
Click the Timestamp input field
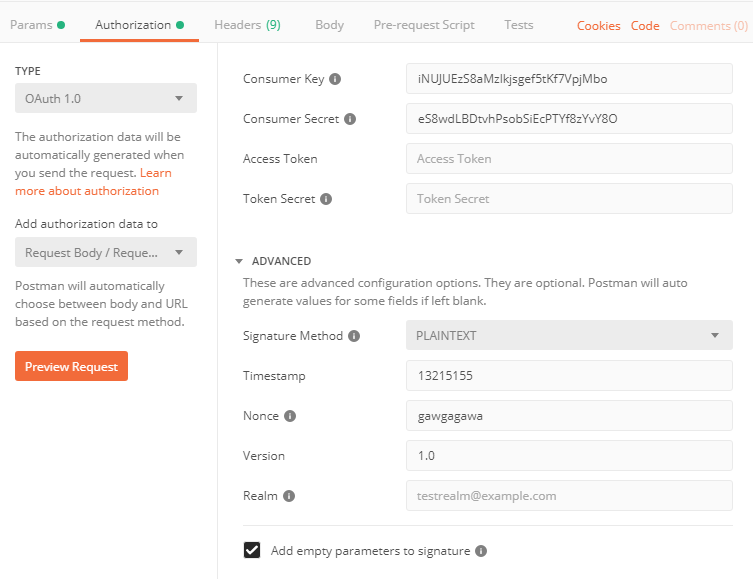(x=569, y=375)
